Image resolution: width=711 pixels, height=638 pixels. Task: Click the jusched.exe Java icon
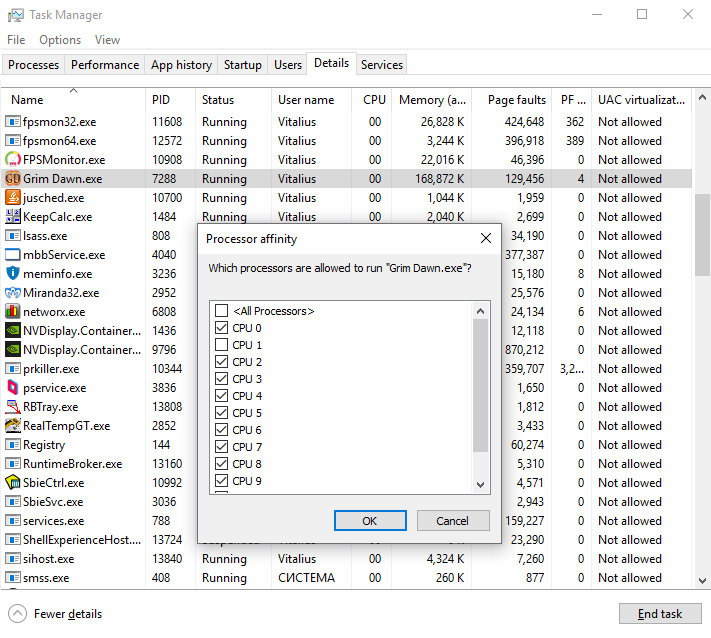[13, 198]
